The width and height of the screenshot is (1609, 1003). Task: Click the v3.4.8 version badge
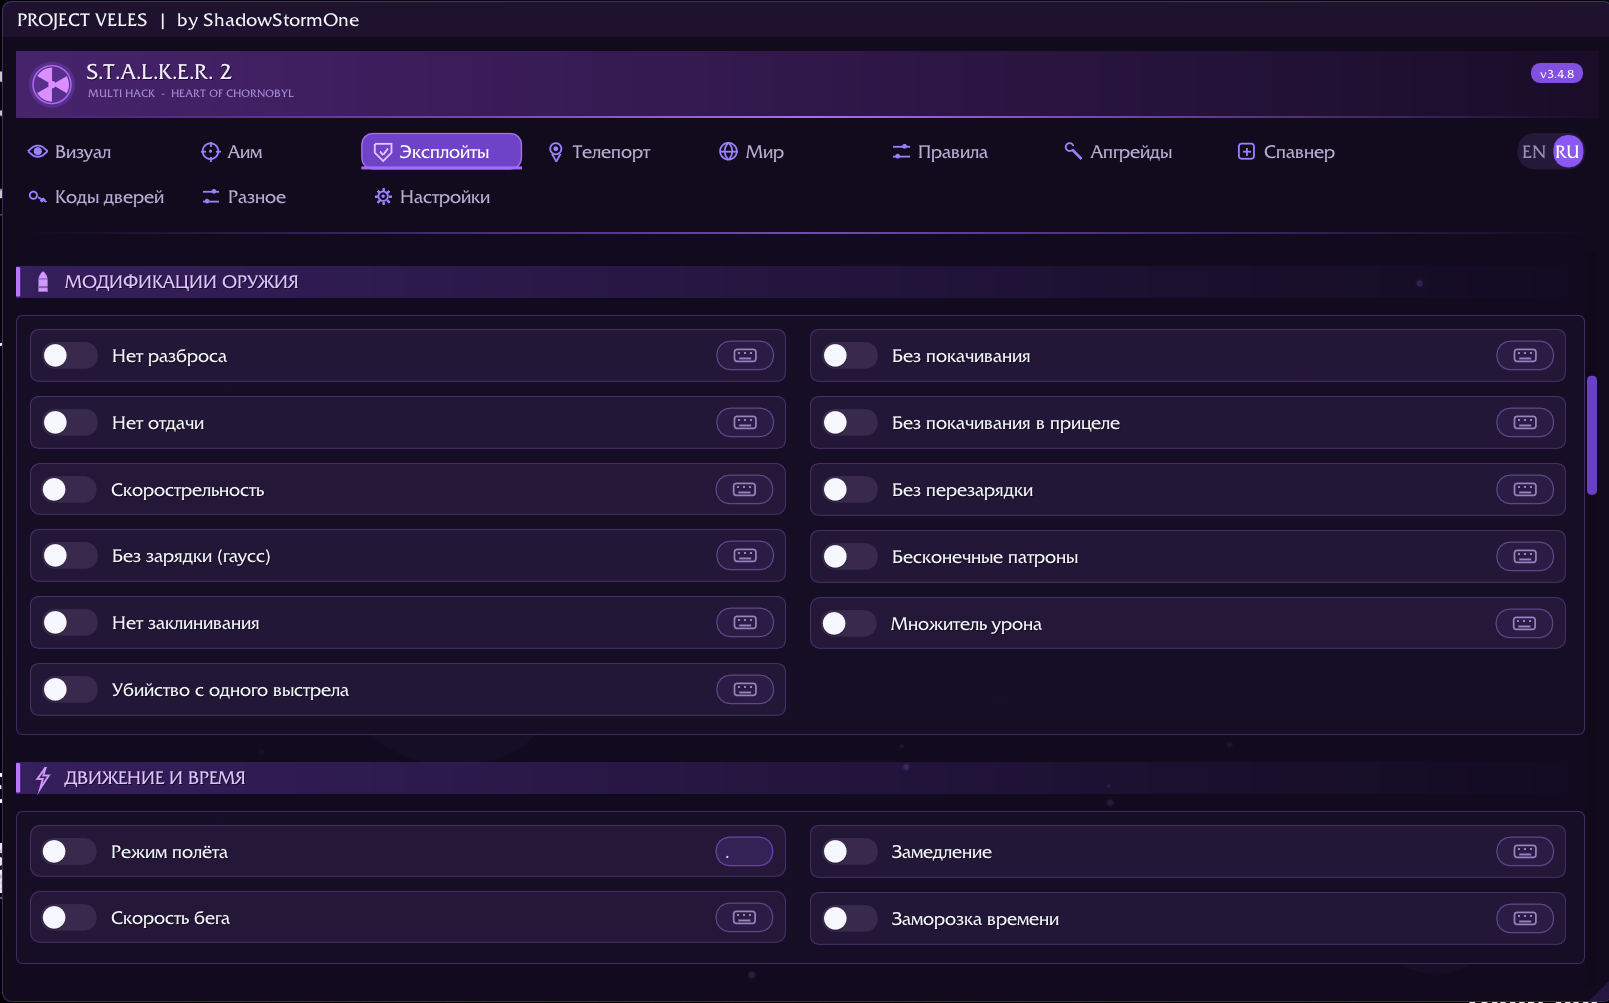coord(1556,74)
